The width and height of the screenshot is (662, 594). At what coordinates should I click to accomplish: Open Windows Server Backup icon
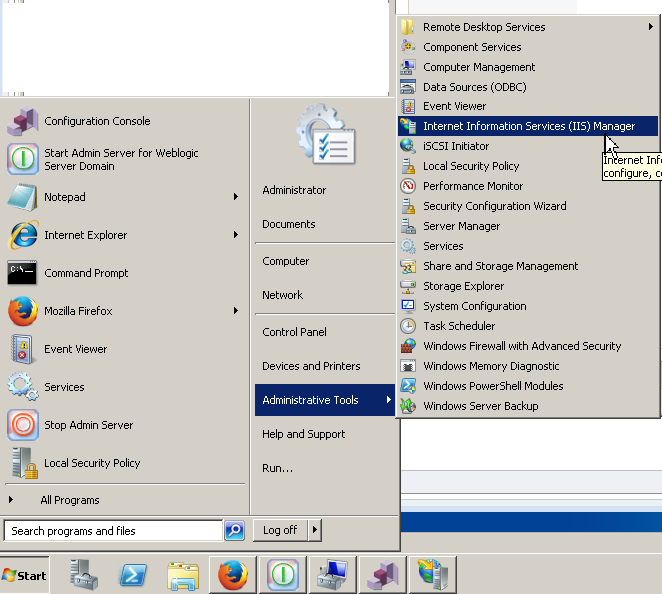coord(408,406)
